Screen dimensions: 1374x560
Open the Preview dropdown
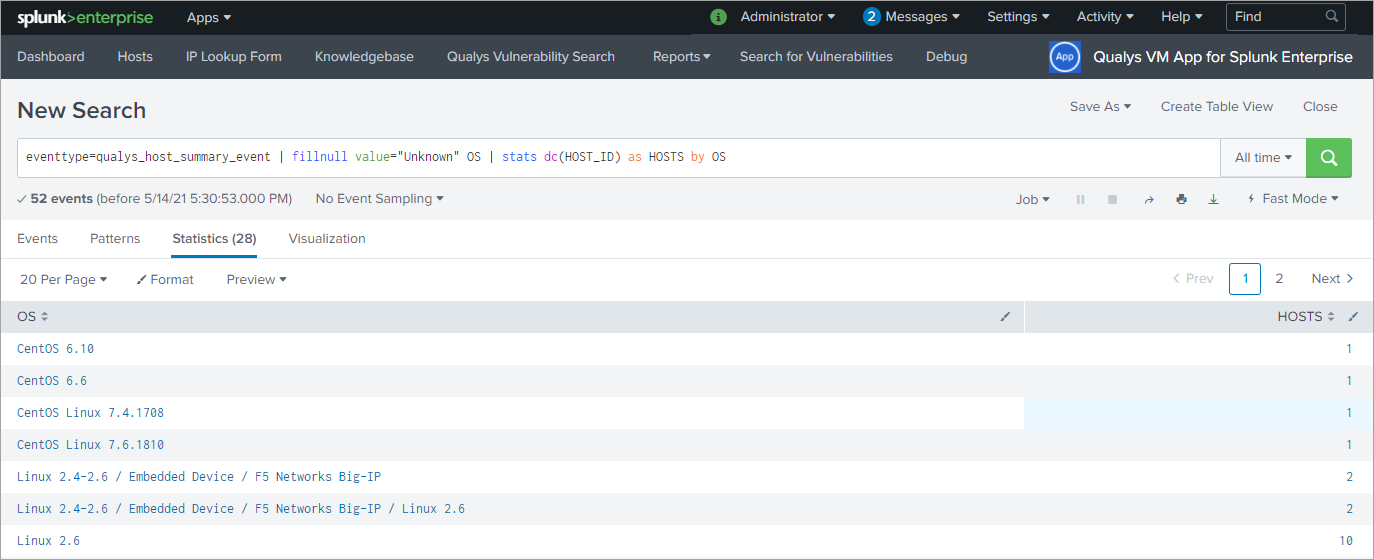(x=256, y=280)
